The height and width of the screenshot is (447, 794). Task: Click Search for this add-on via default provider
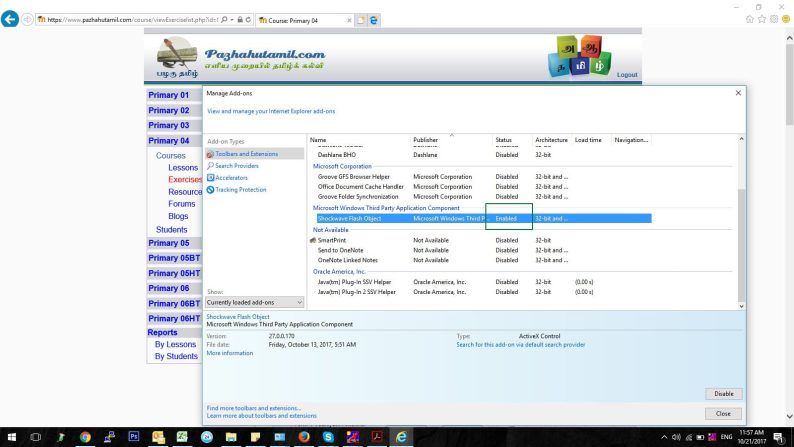pos(521,345)
